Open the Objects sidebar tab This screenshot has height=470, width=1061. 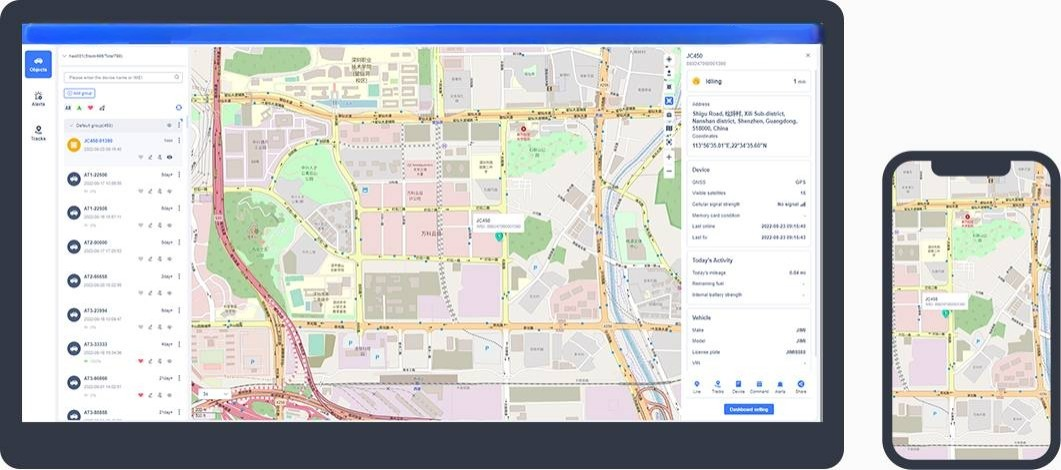pos(38,64)
